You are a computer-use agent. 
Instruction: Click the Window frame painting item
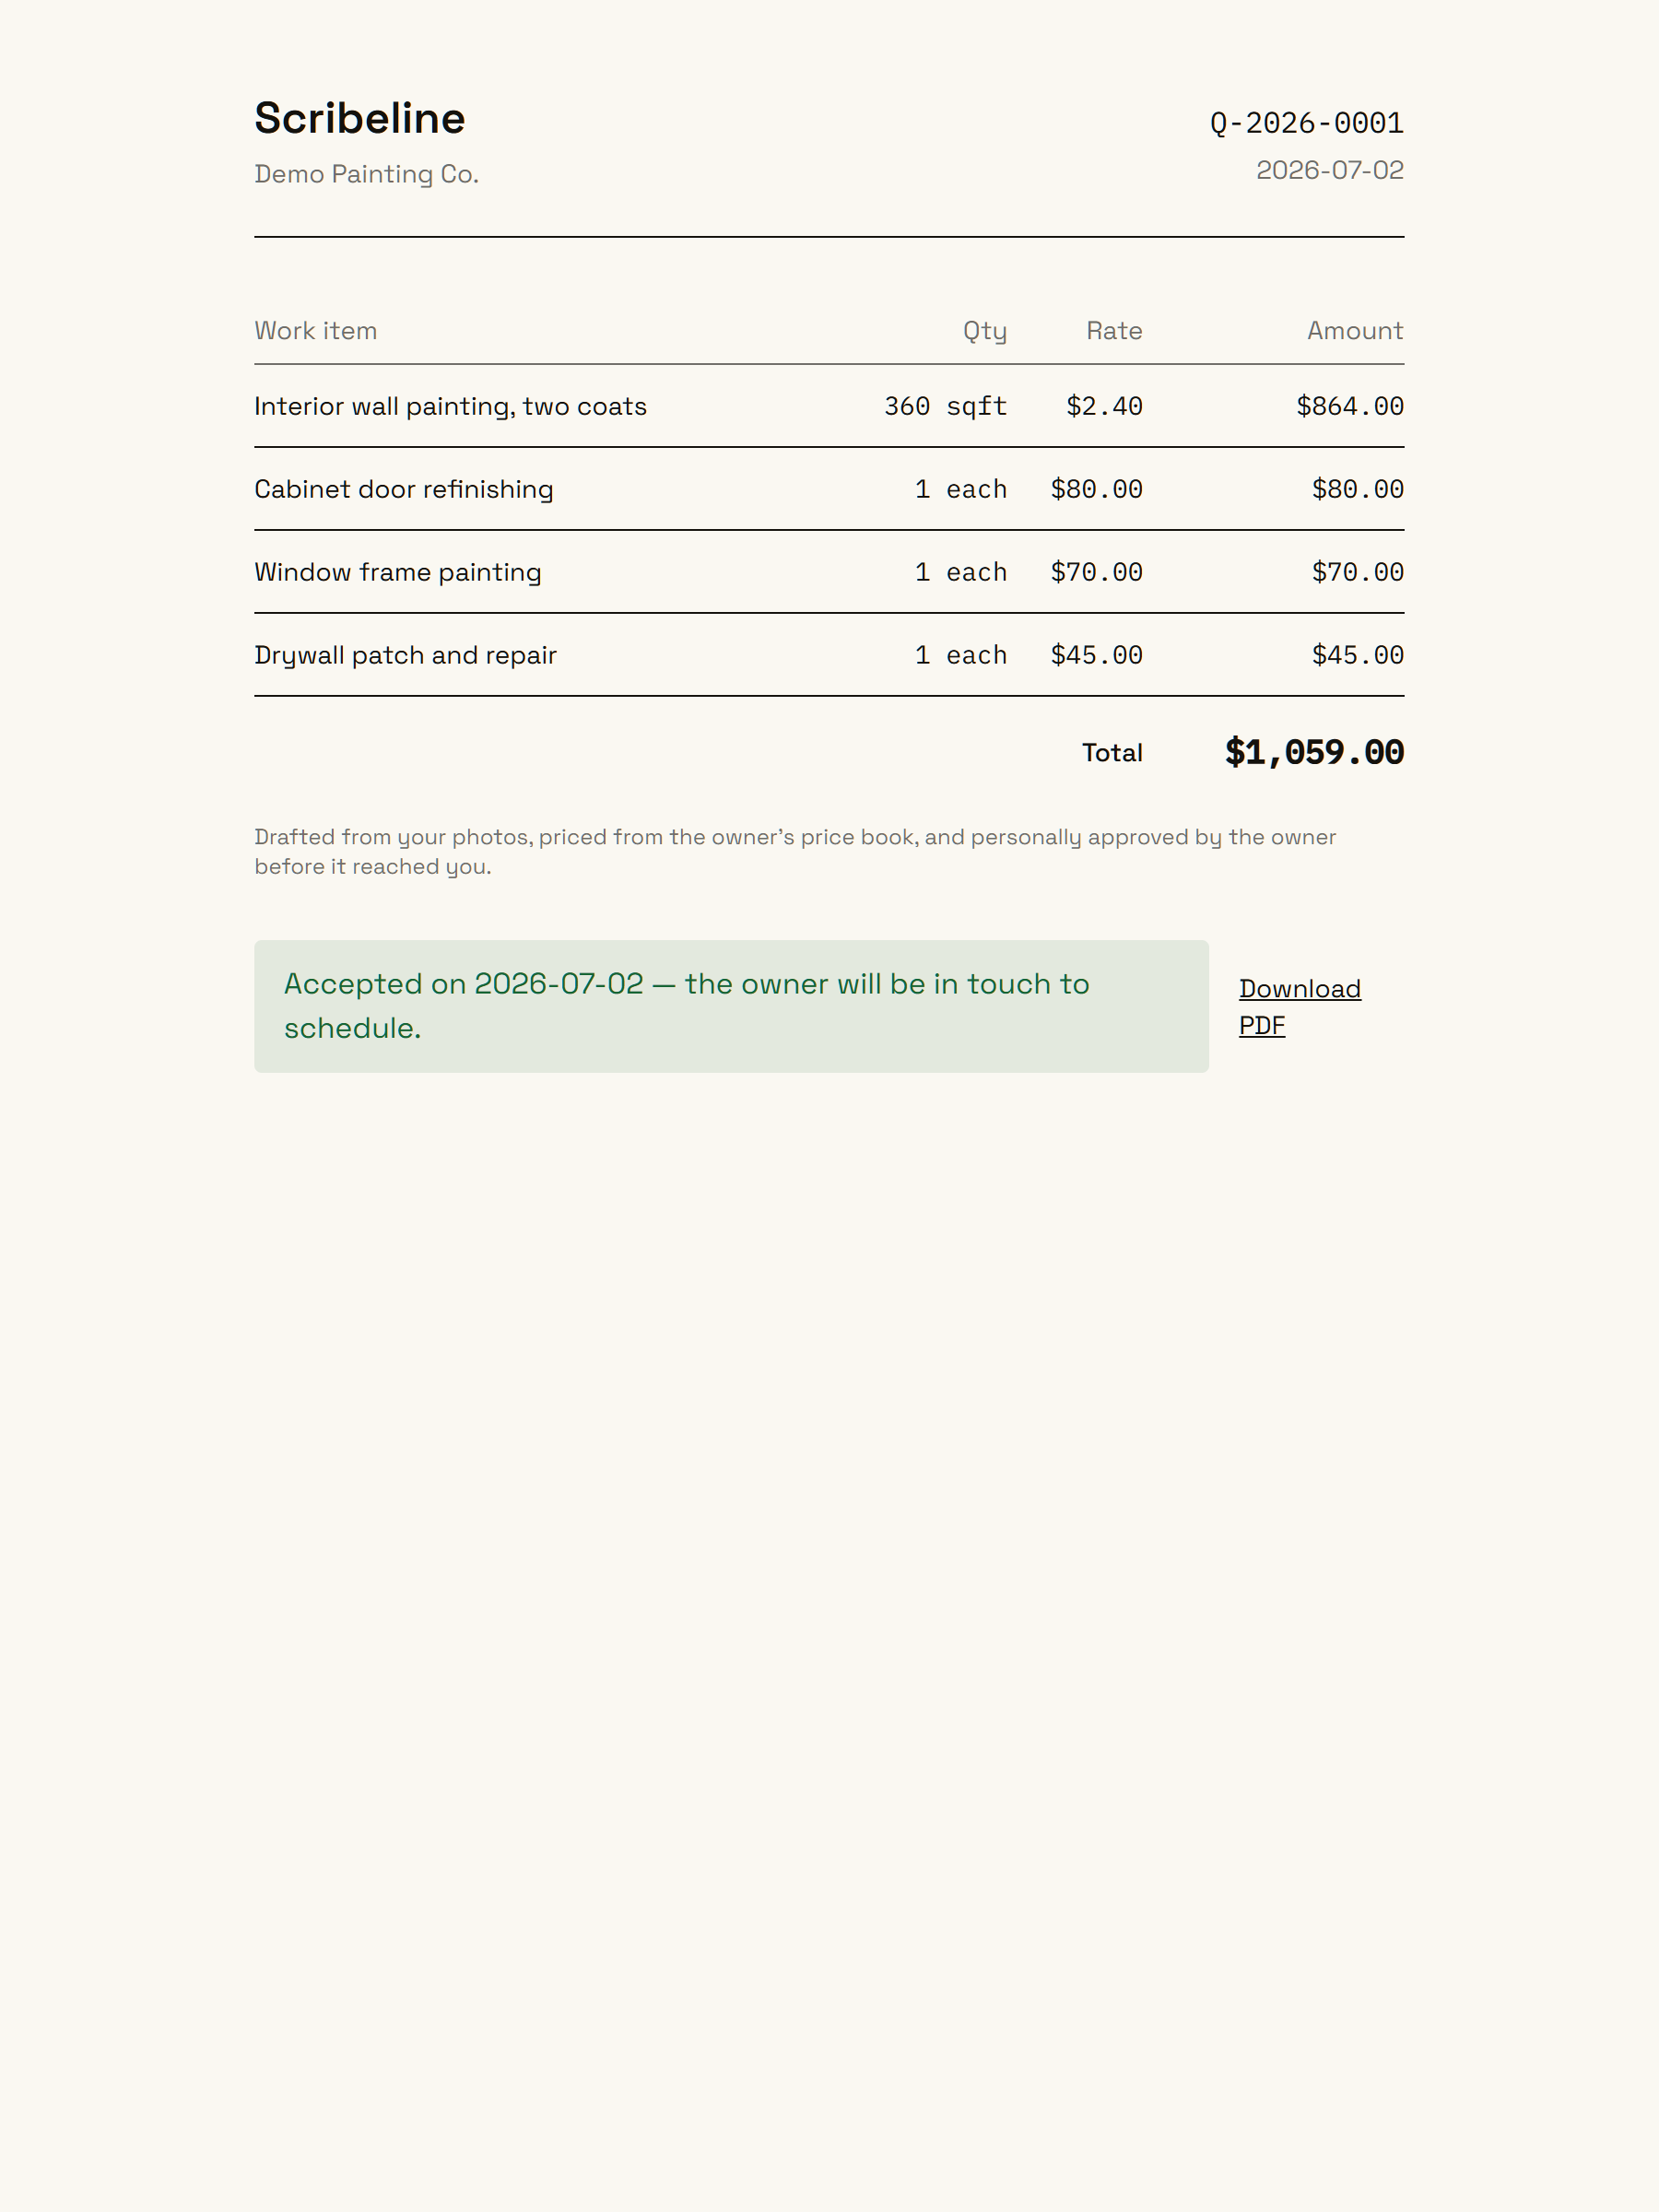pyautogui.click(x=397, y=572)
